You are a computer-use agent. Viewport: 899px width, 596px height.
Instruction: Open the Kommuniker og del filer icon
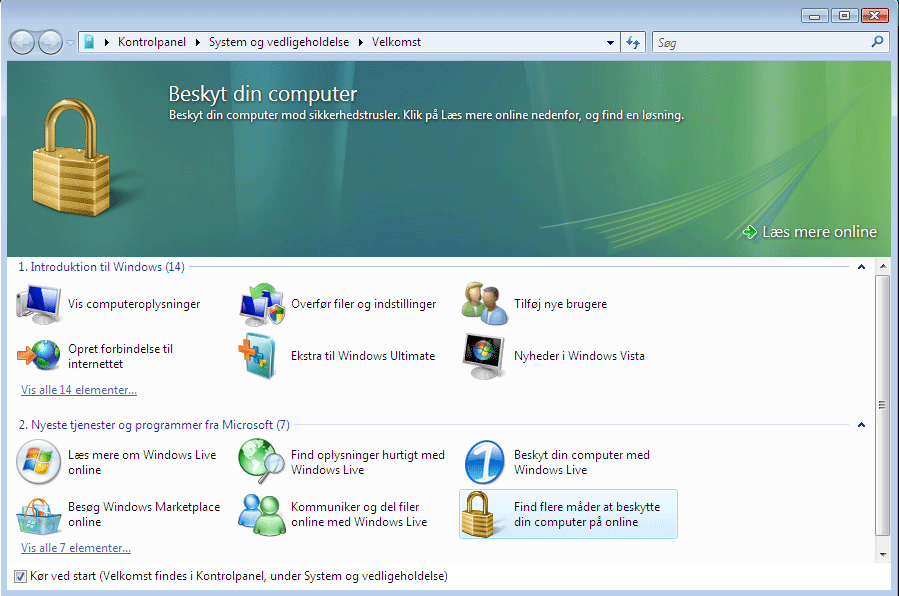[262, 514]
